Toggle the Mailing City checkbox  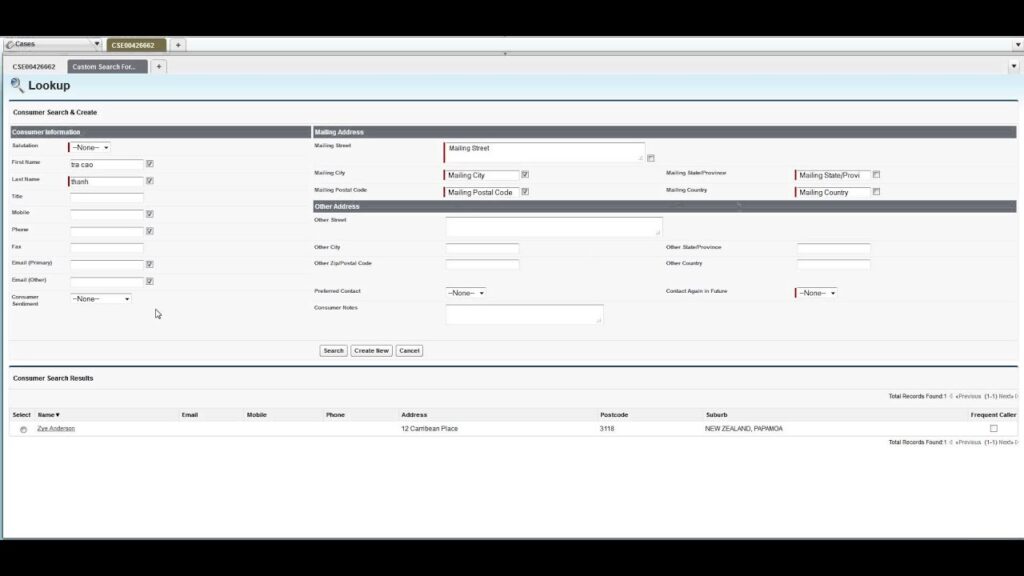click(525, 175)
